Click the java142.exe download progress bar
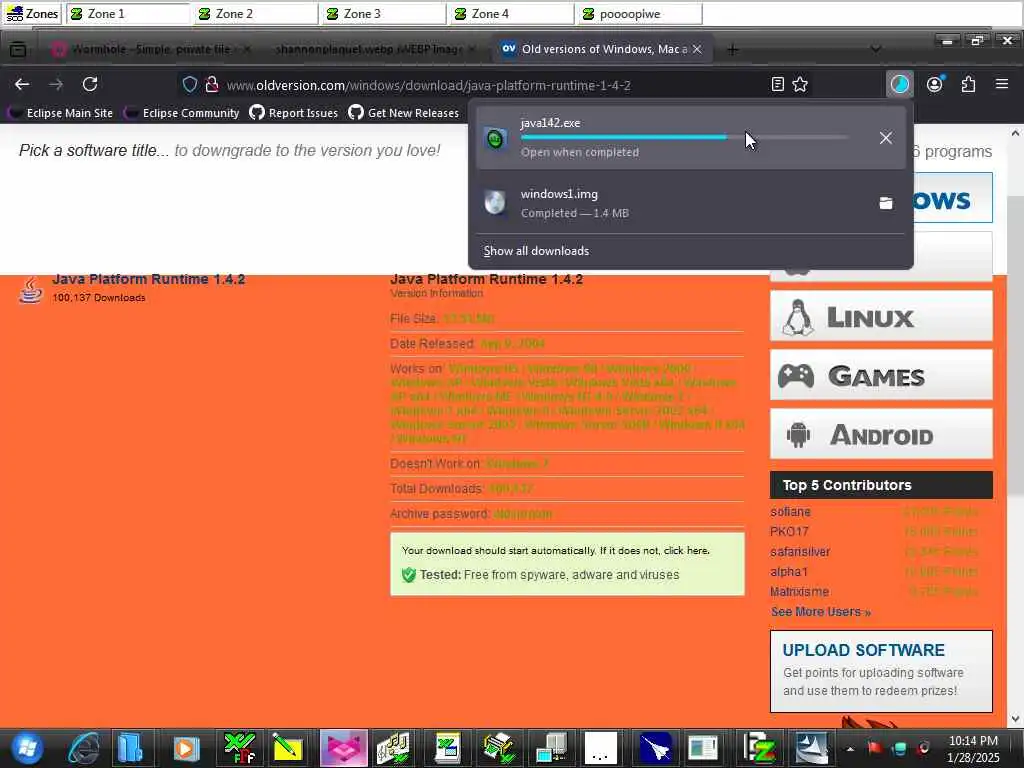The height and width of the screenshot is (768, 1024). 684,137
